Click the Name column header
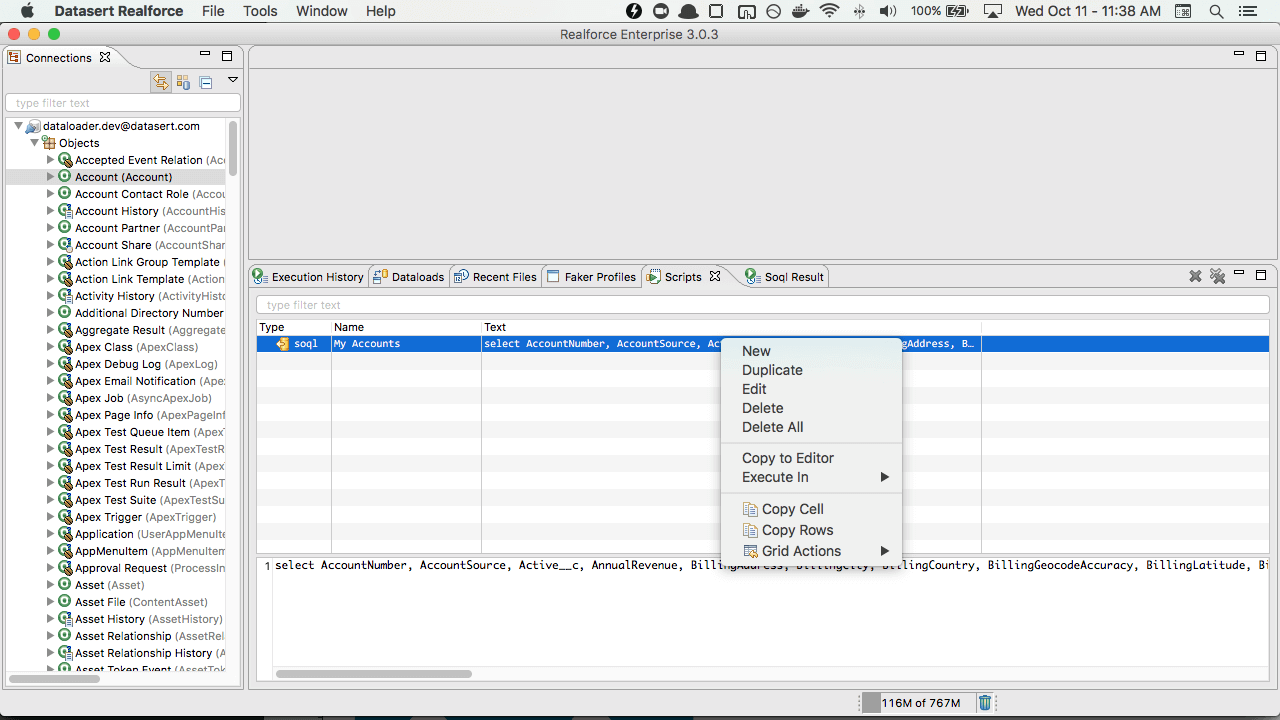The height and width of the screenshot is (720, 1280). point(406,327)
